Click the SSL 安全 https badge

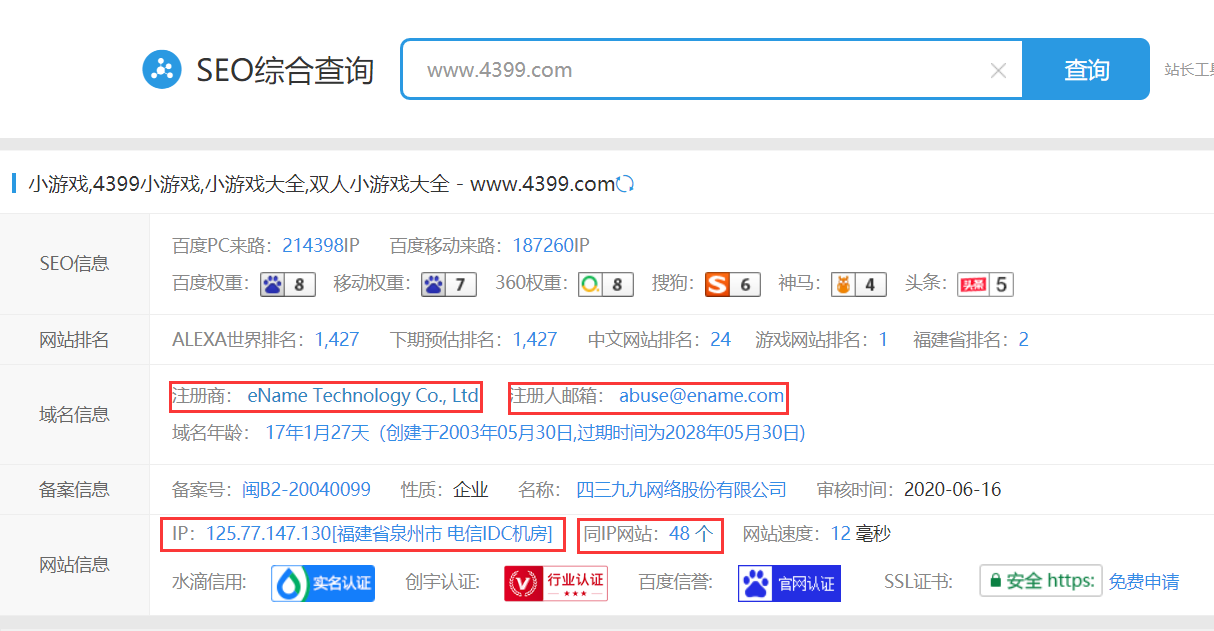coord(1041,581)
